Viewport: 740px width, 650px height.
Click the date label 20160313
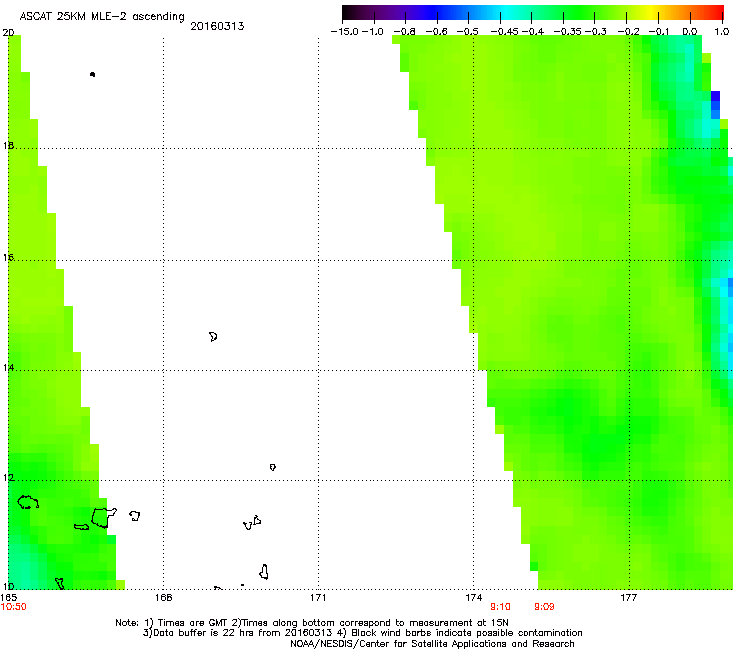point(217,26)
